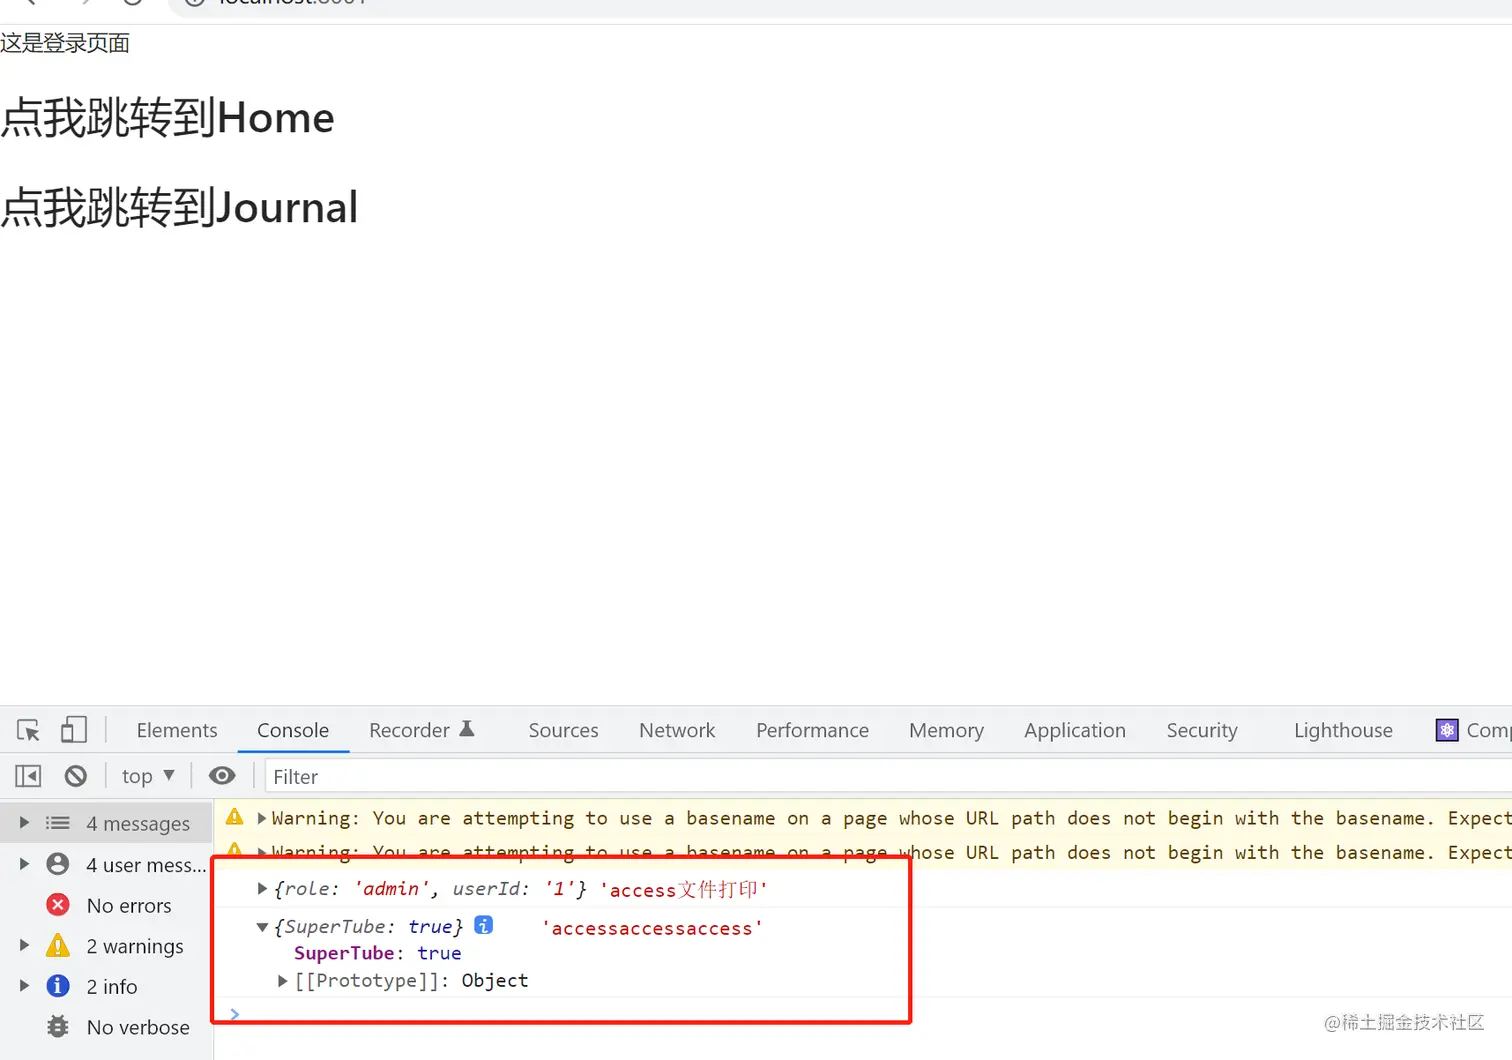
Task: Click the yellow warning icon on the first warning
Action: point(235,817)
